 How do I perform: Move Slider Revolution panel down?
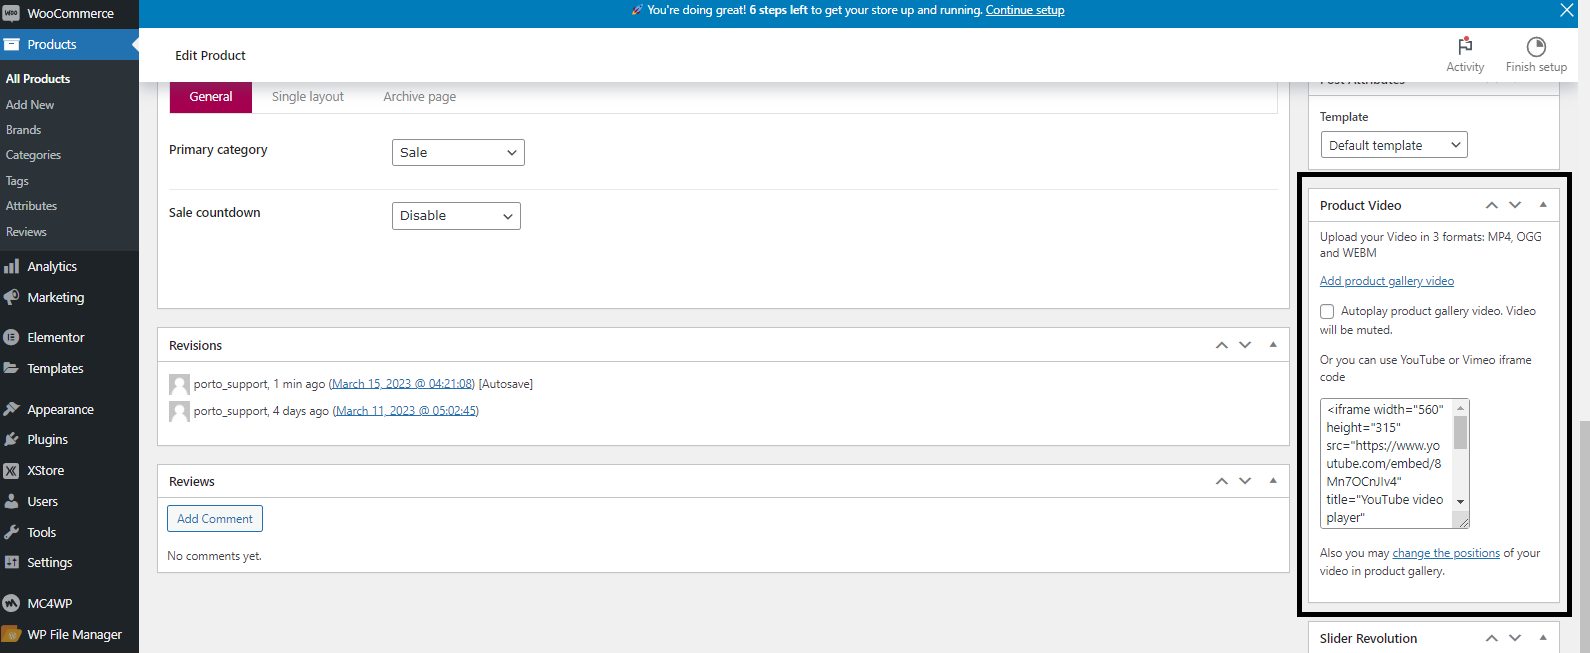(1515, 638)
